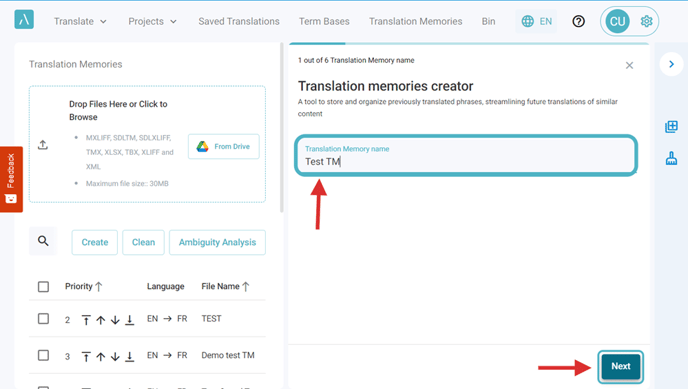This screenshot has width=688, height=389.
Task: Move Demo test TM row down
Action: 115,357
